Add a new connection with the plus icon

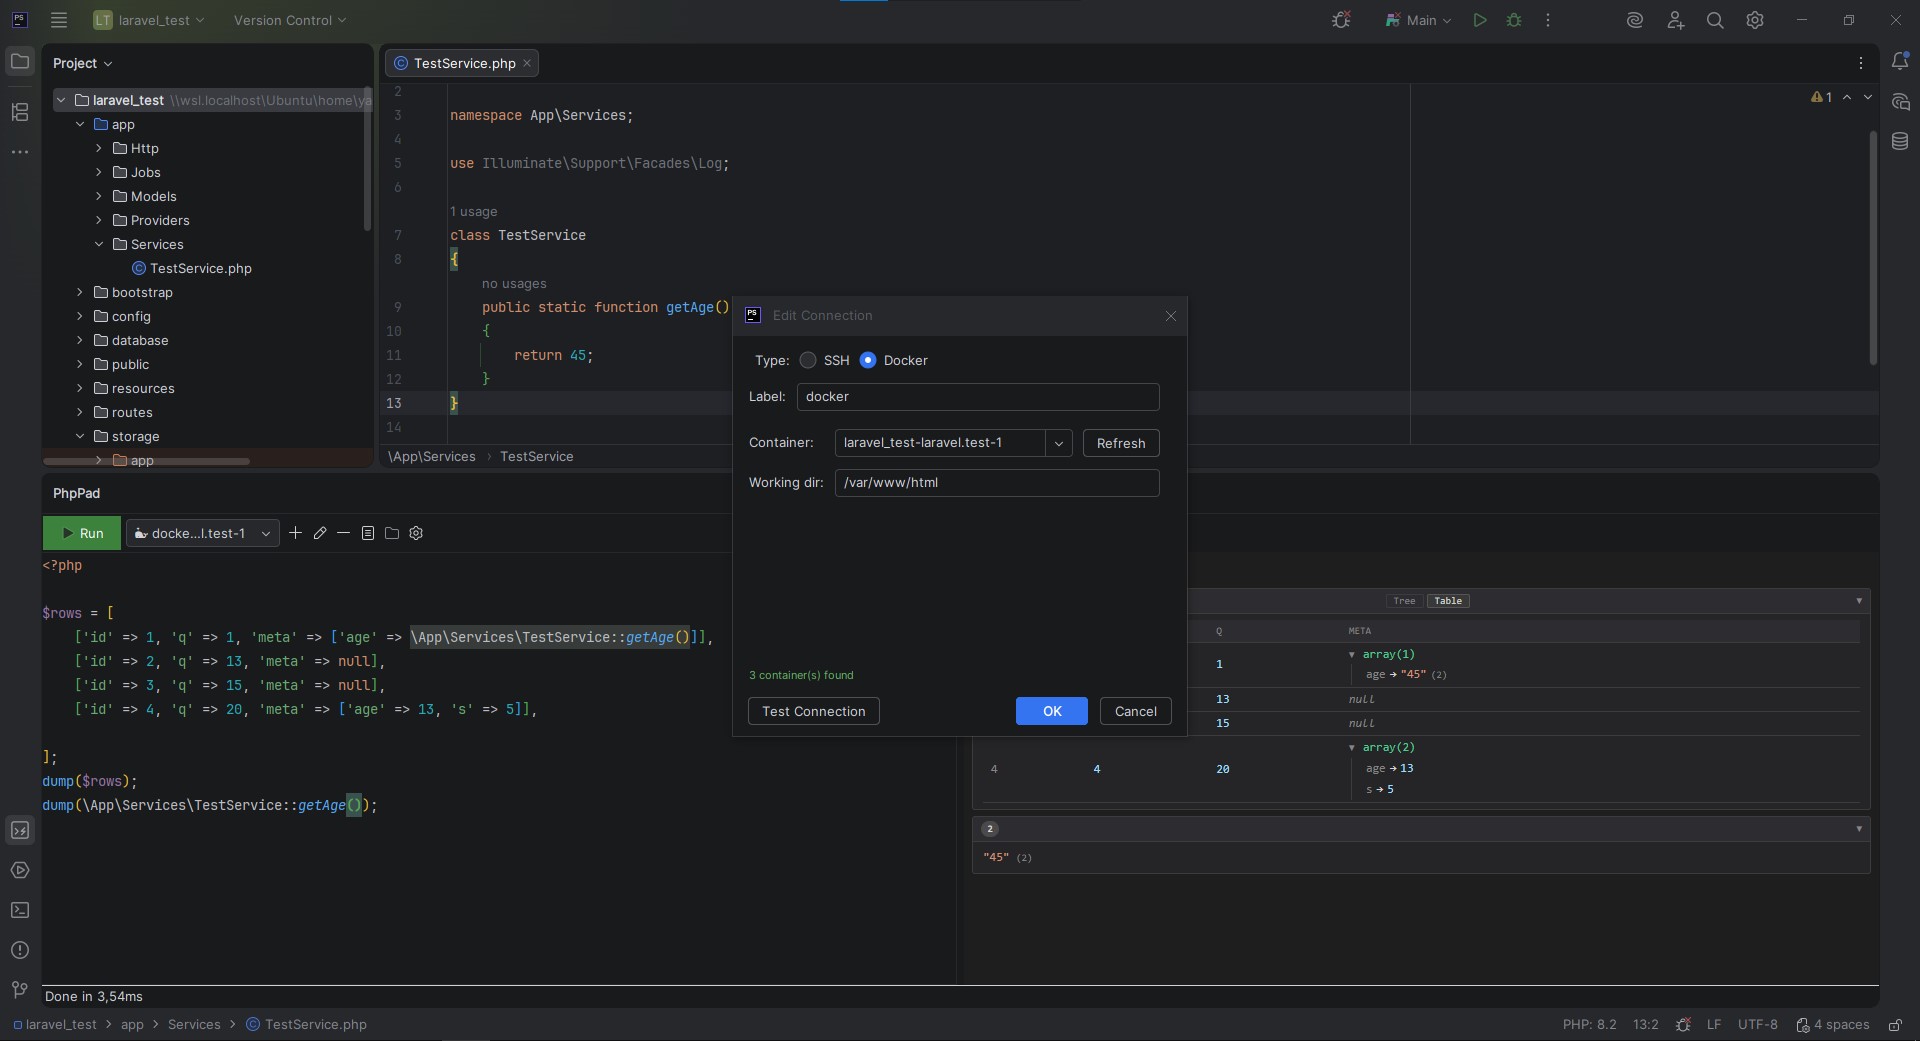295,533
